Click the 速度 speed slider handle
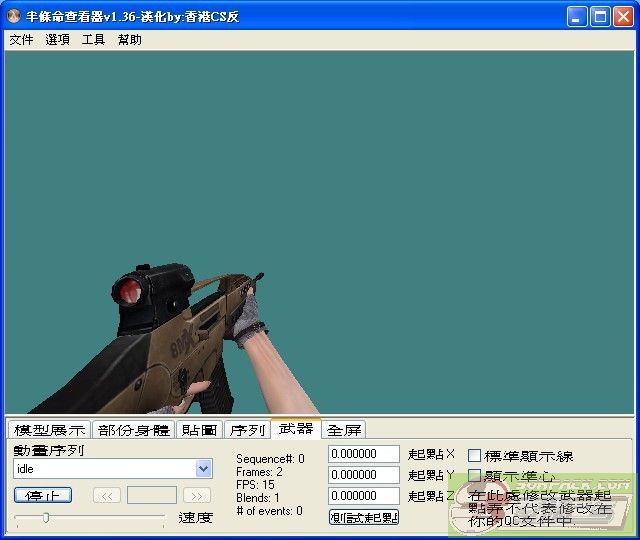This screenshot has width=640, height=540. (x=46, y=518)
